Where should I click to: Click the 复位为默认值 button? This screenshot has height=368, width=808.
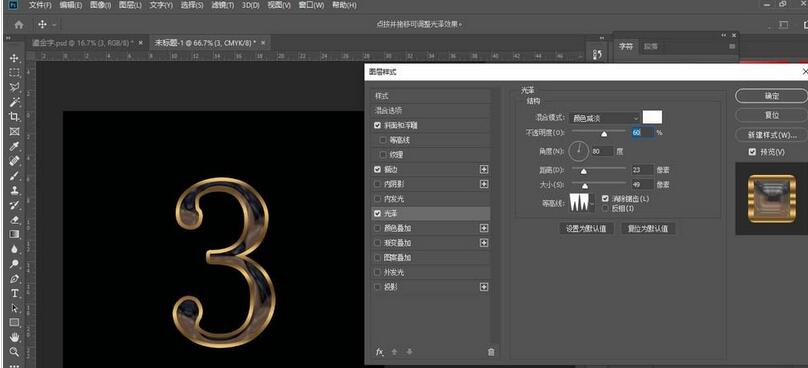pyautogui.click(x=648, y=228)
